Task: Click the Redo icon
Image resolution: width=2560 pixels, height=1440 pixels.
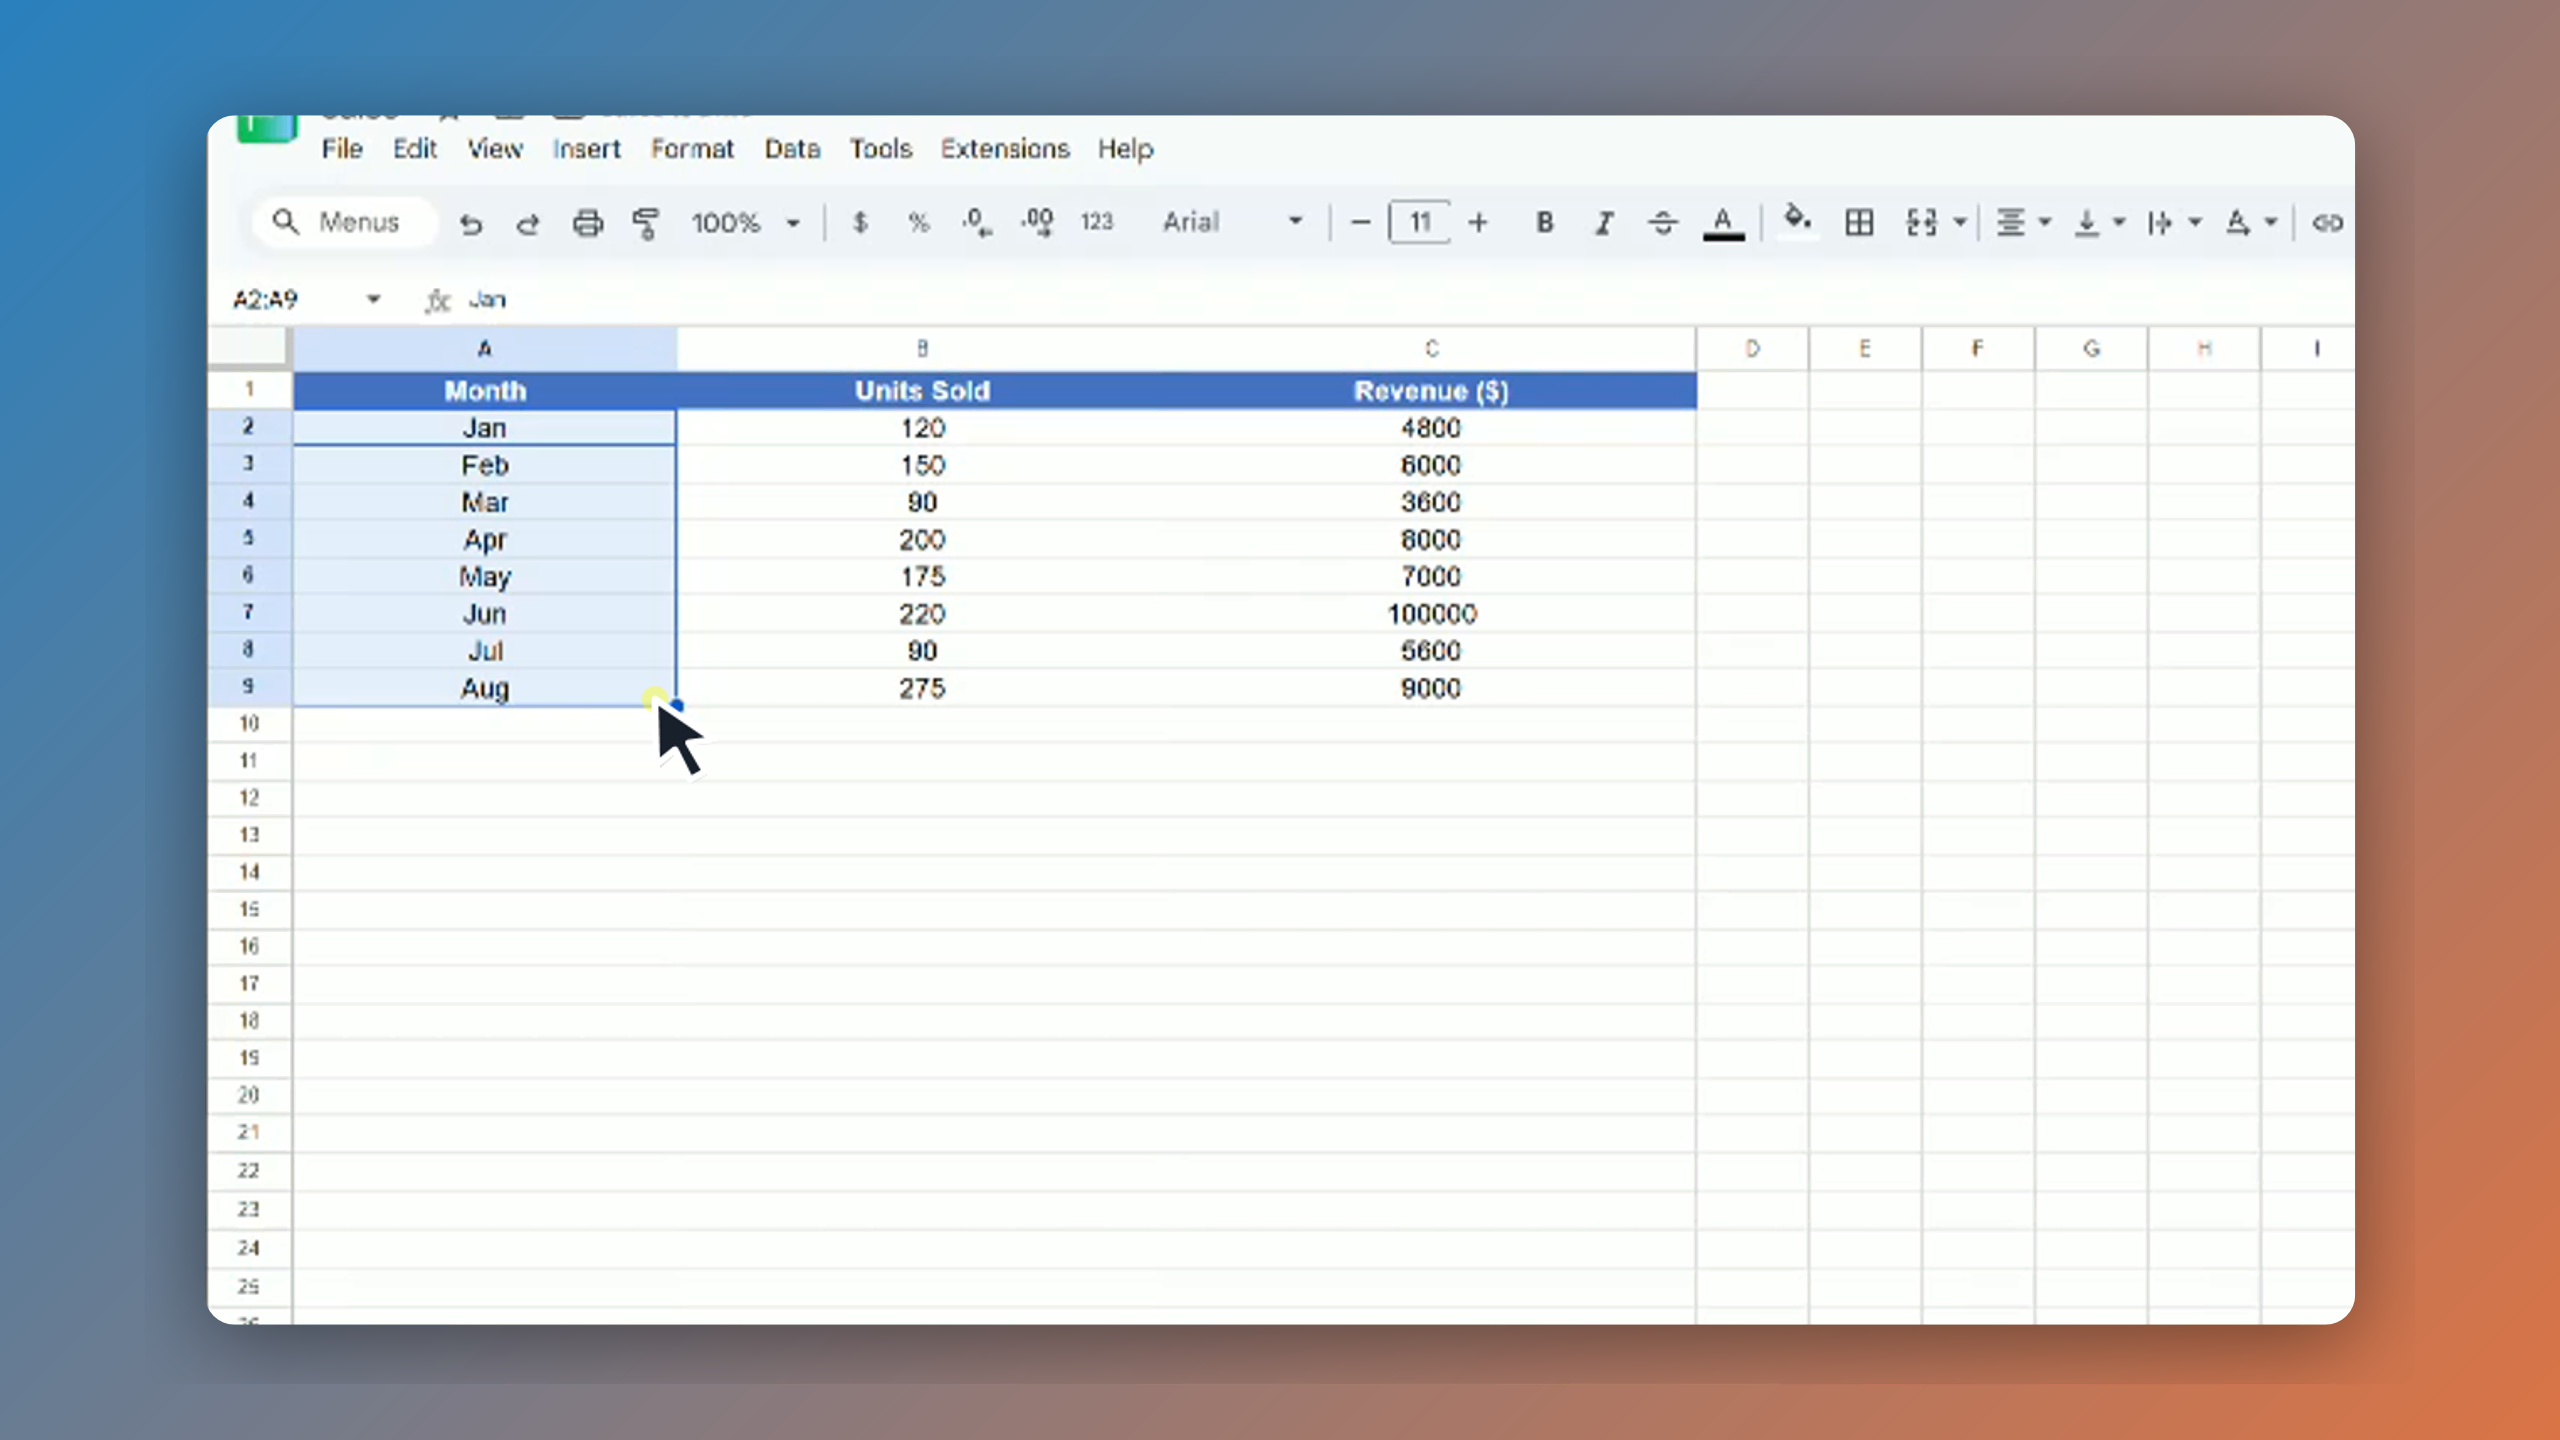Action: (x=528, y=223)
